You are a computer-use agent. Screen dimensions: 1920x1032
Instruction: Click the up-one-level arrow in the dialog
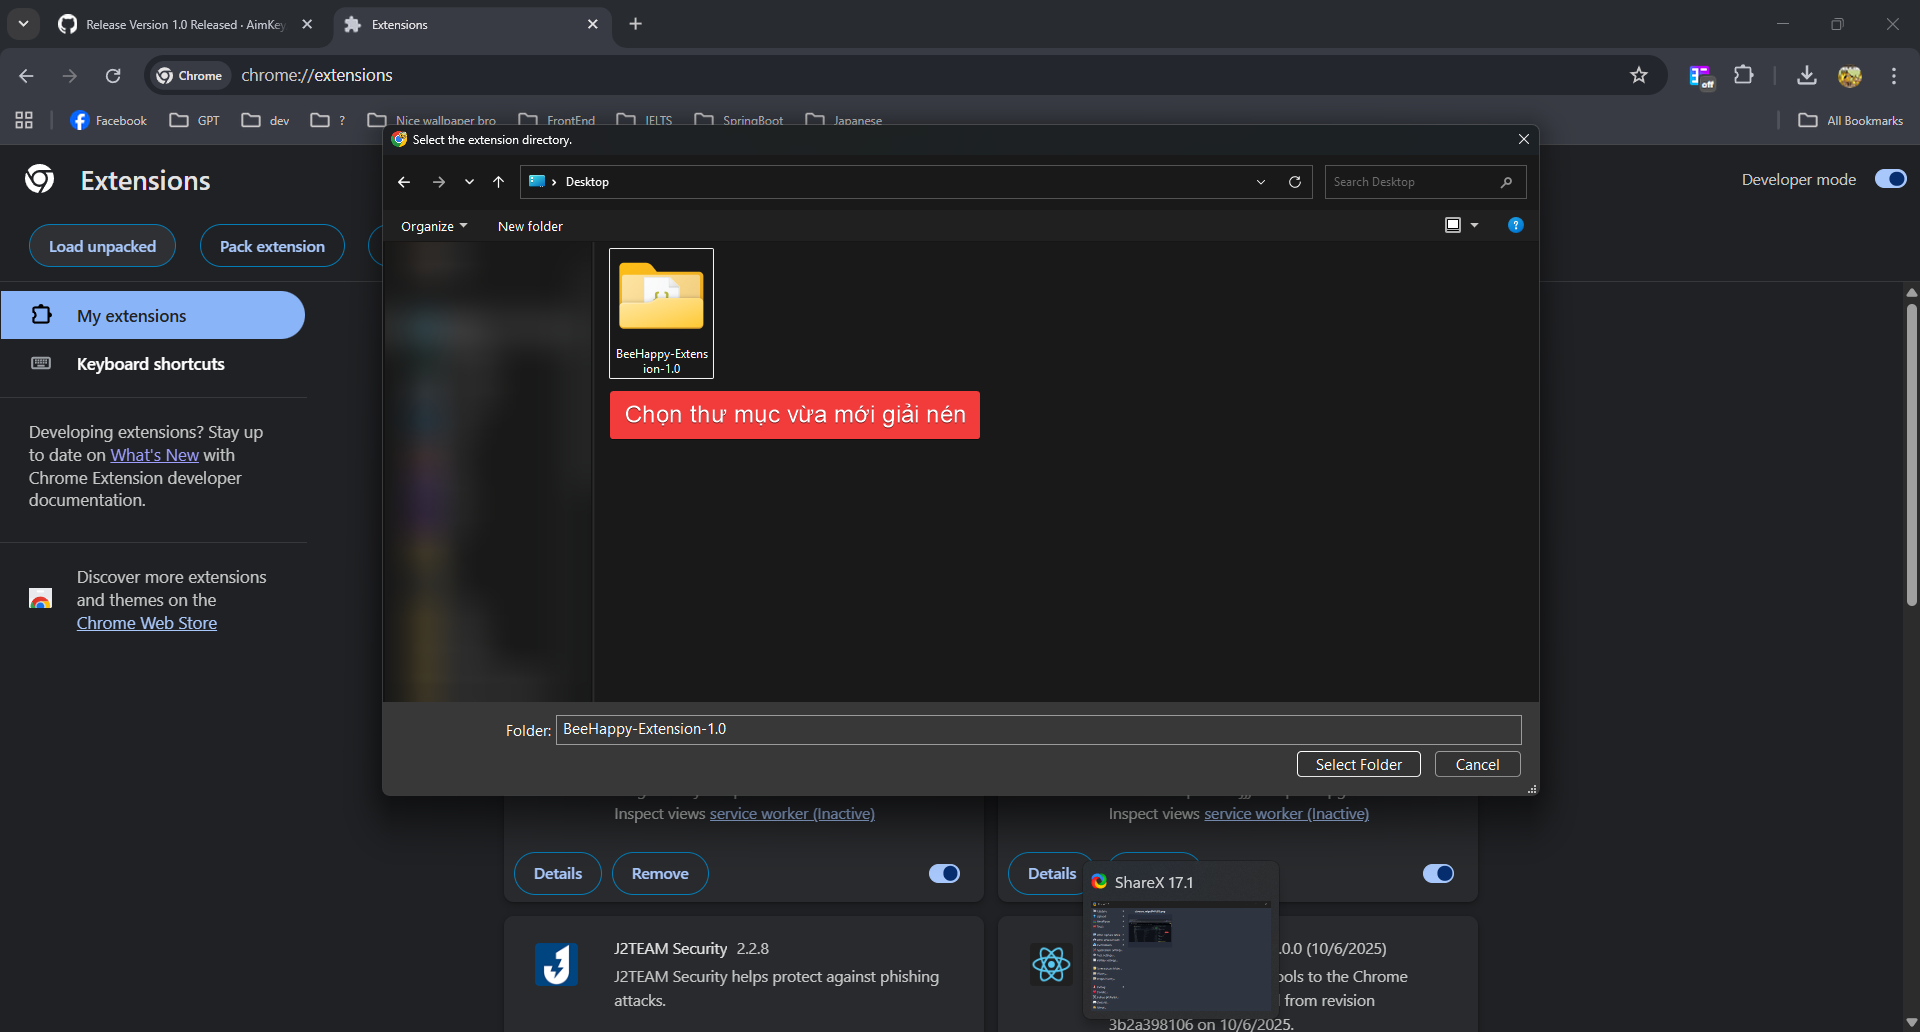498,182
